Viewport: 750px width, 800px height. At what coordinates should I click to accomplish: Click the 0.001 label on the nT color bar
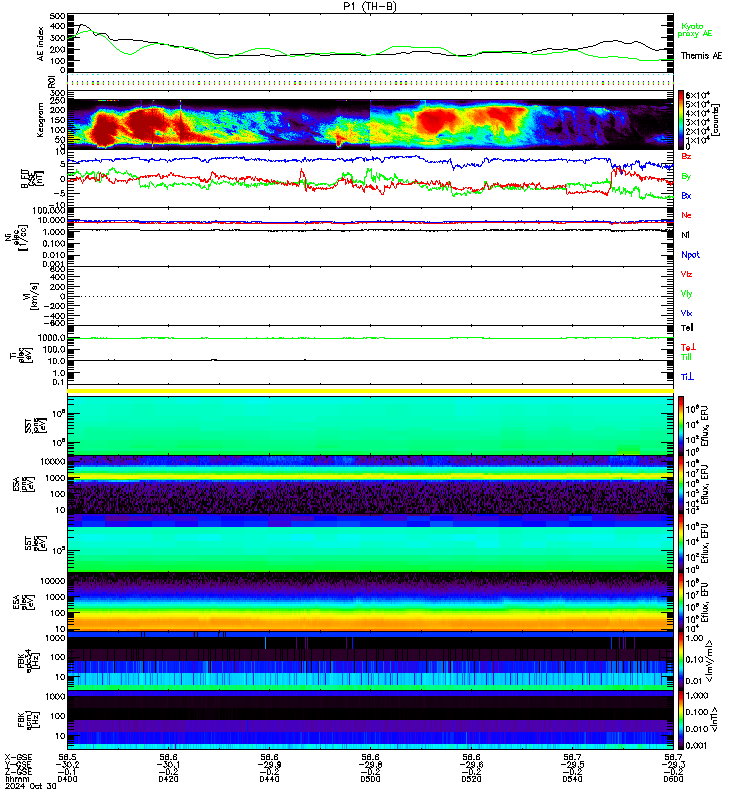(x=697, y=745)
